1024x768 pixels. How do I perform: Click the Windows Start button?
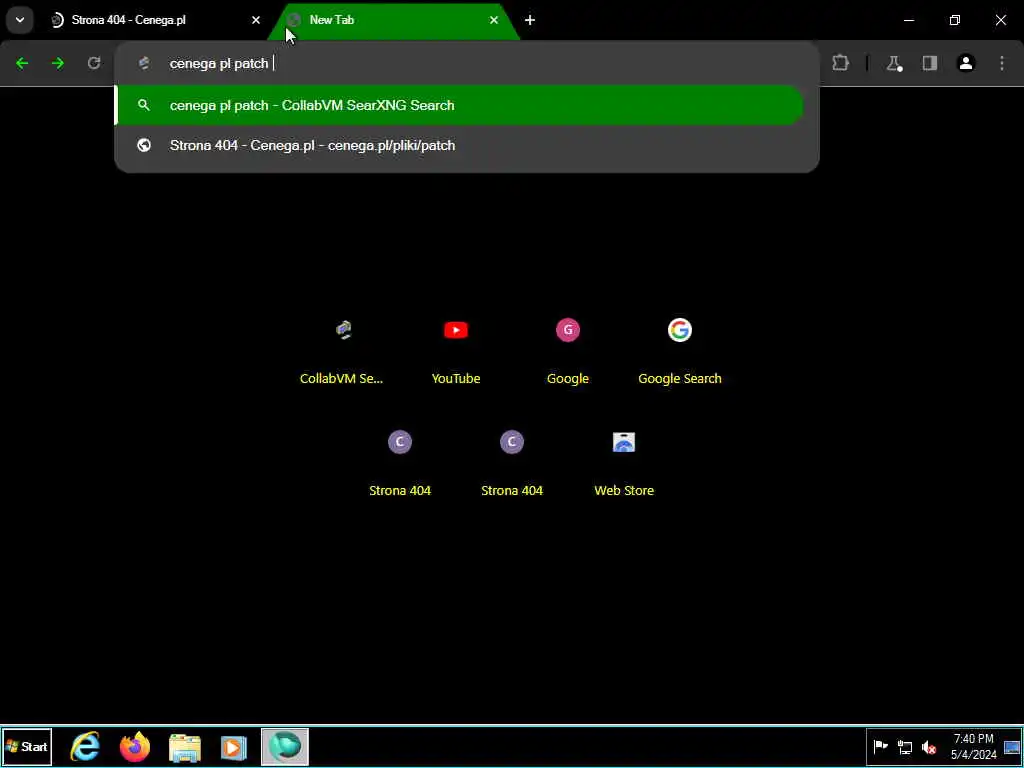click(27, 746)
